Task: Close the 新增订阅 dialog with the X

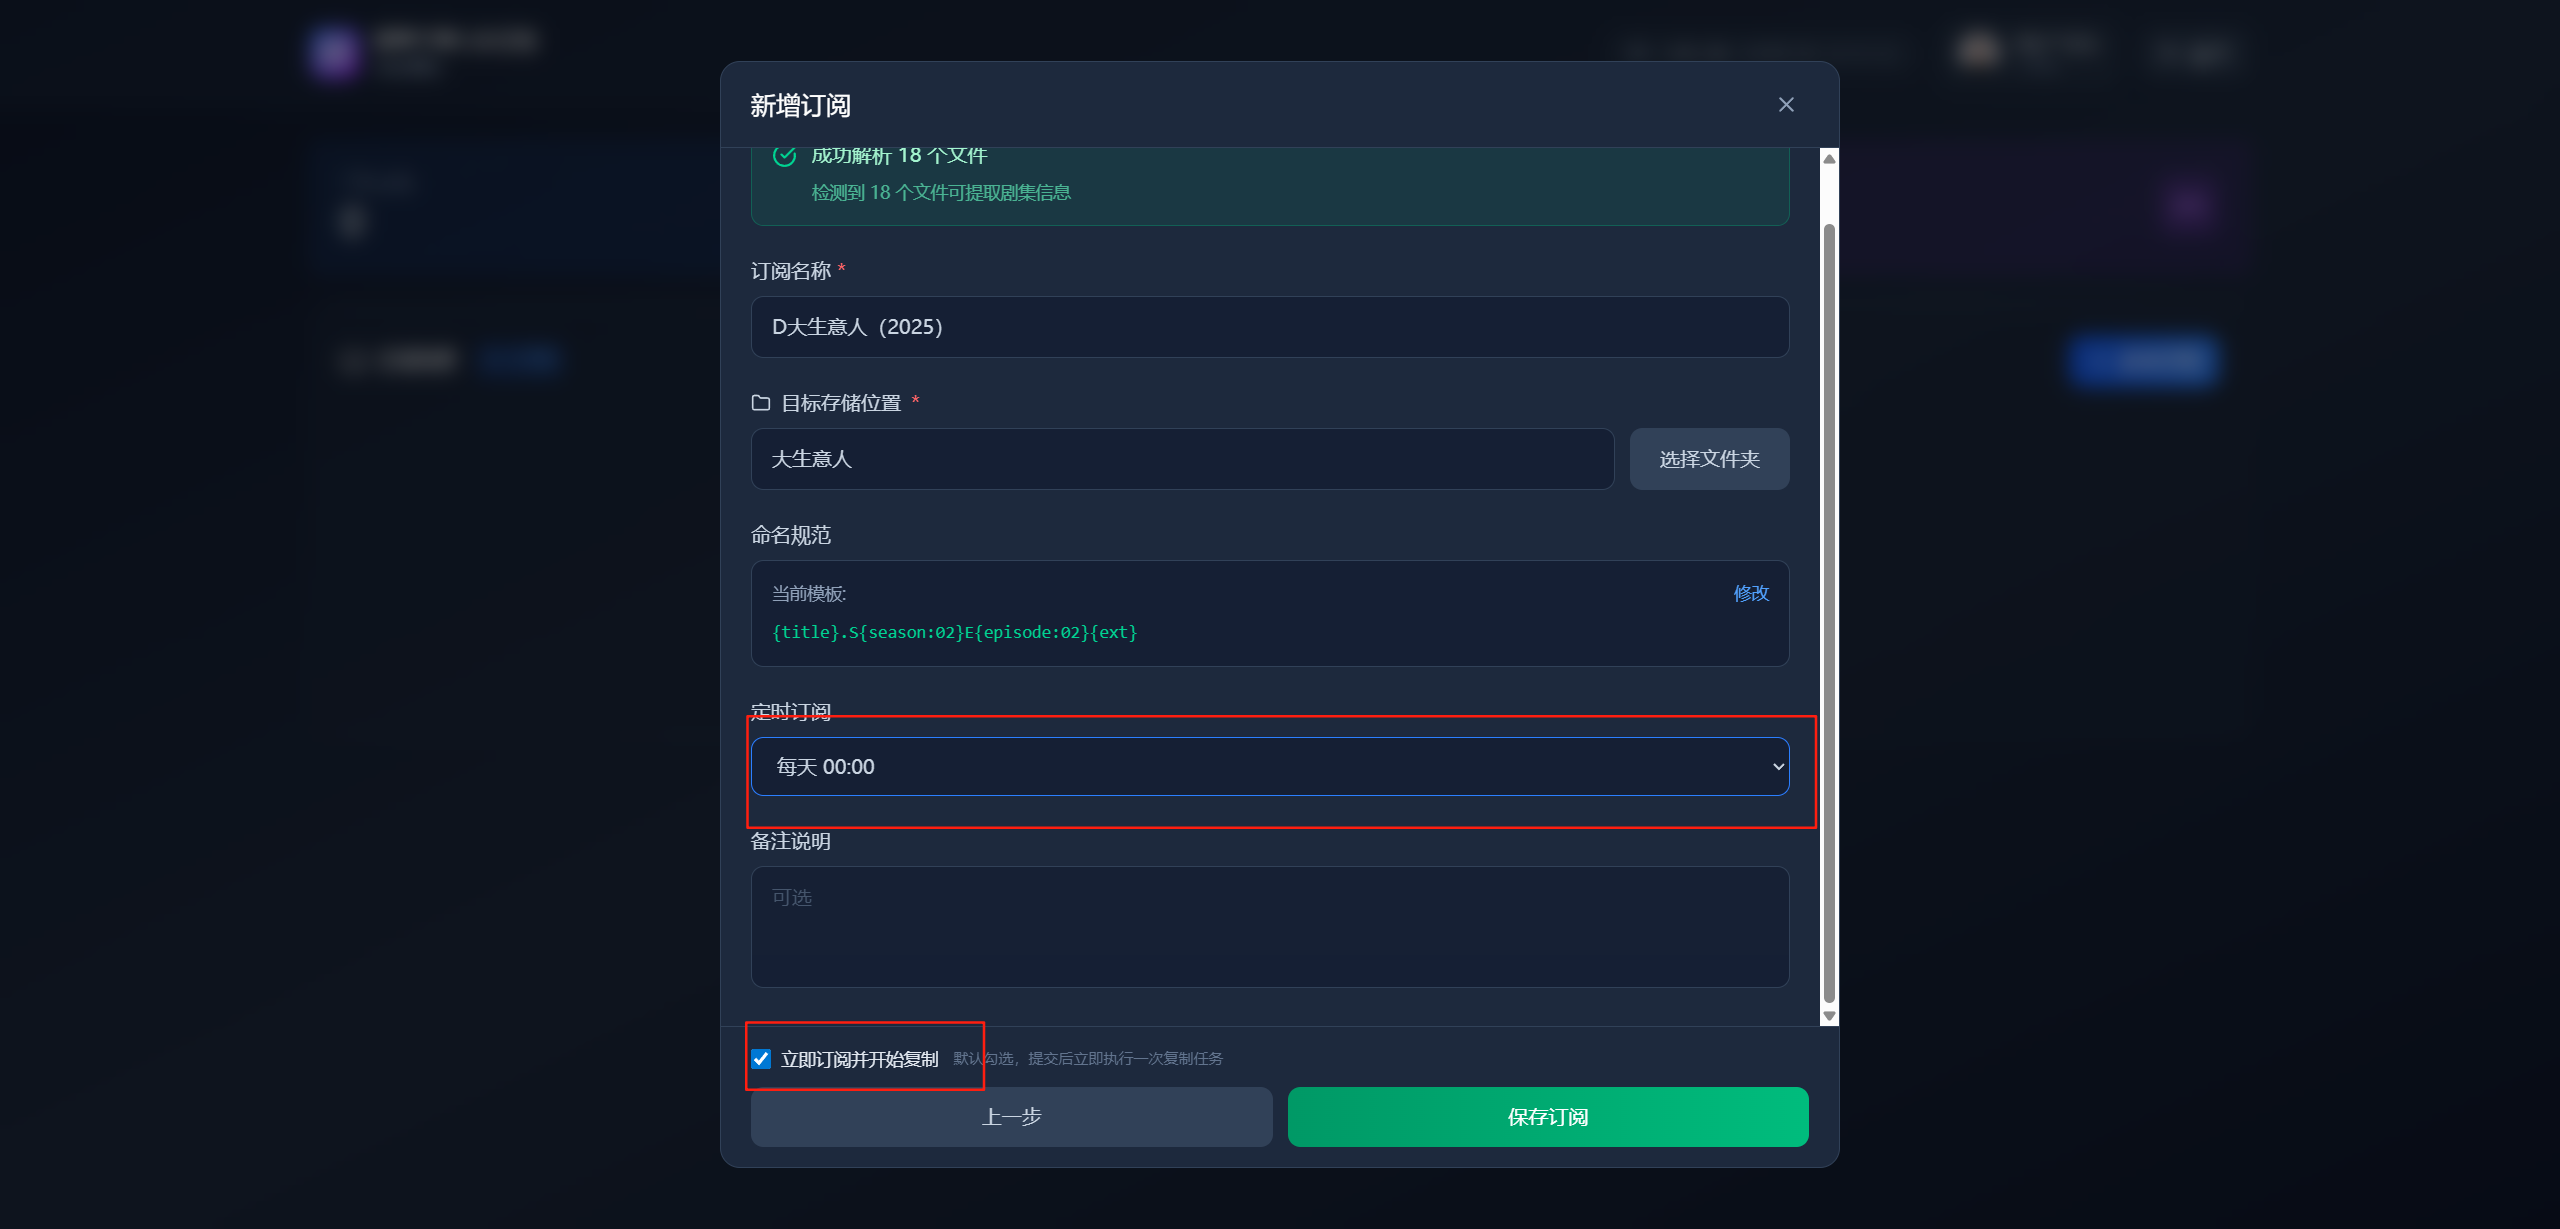Action: [x=1786, y=105]
